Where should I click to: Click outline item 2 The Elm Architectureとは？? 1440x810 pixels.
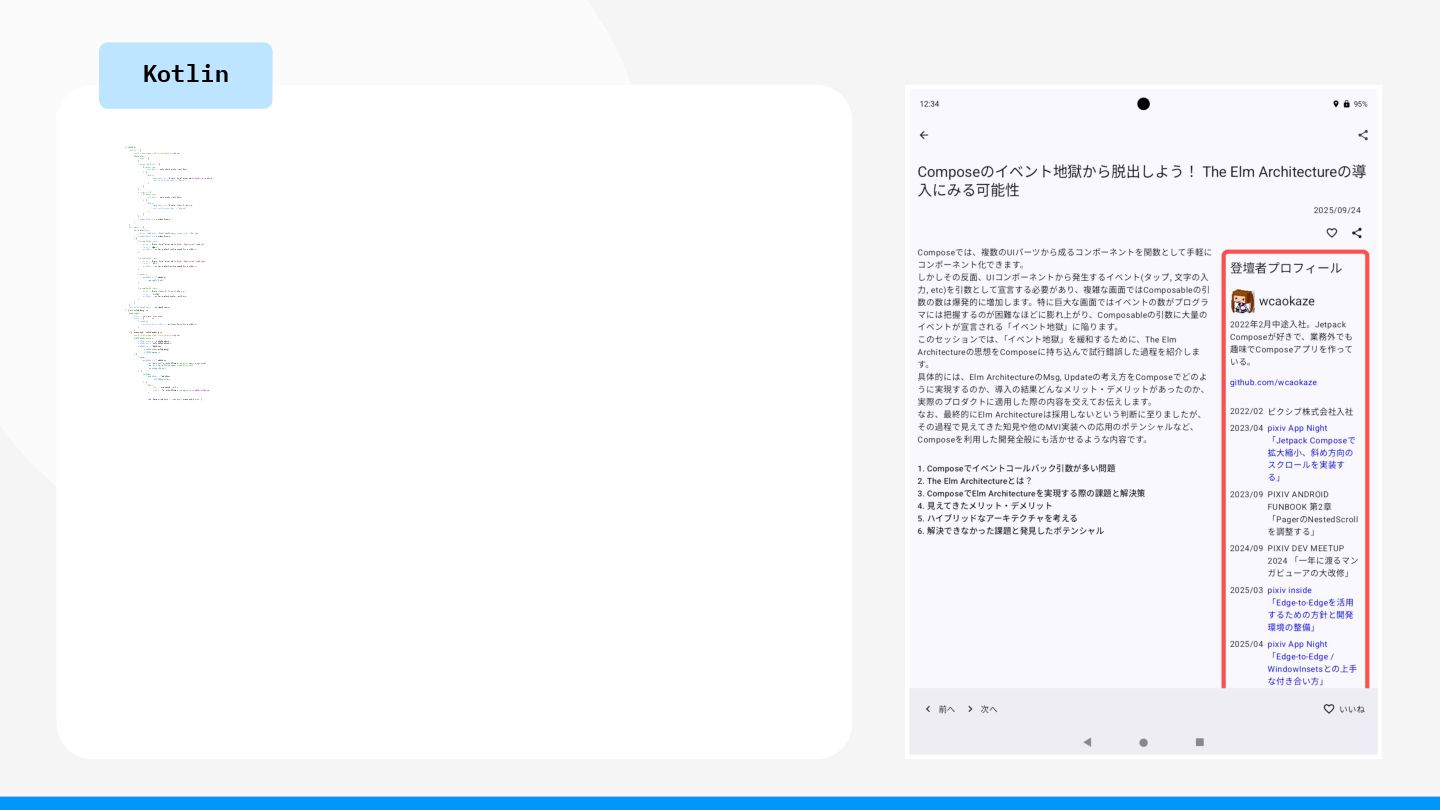pos(975,481)
